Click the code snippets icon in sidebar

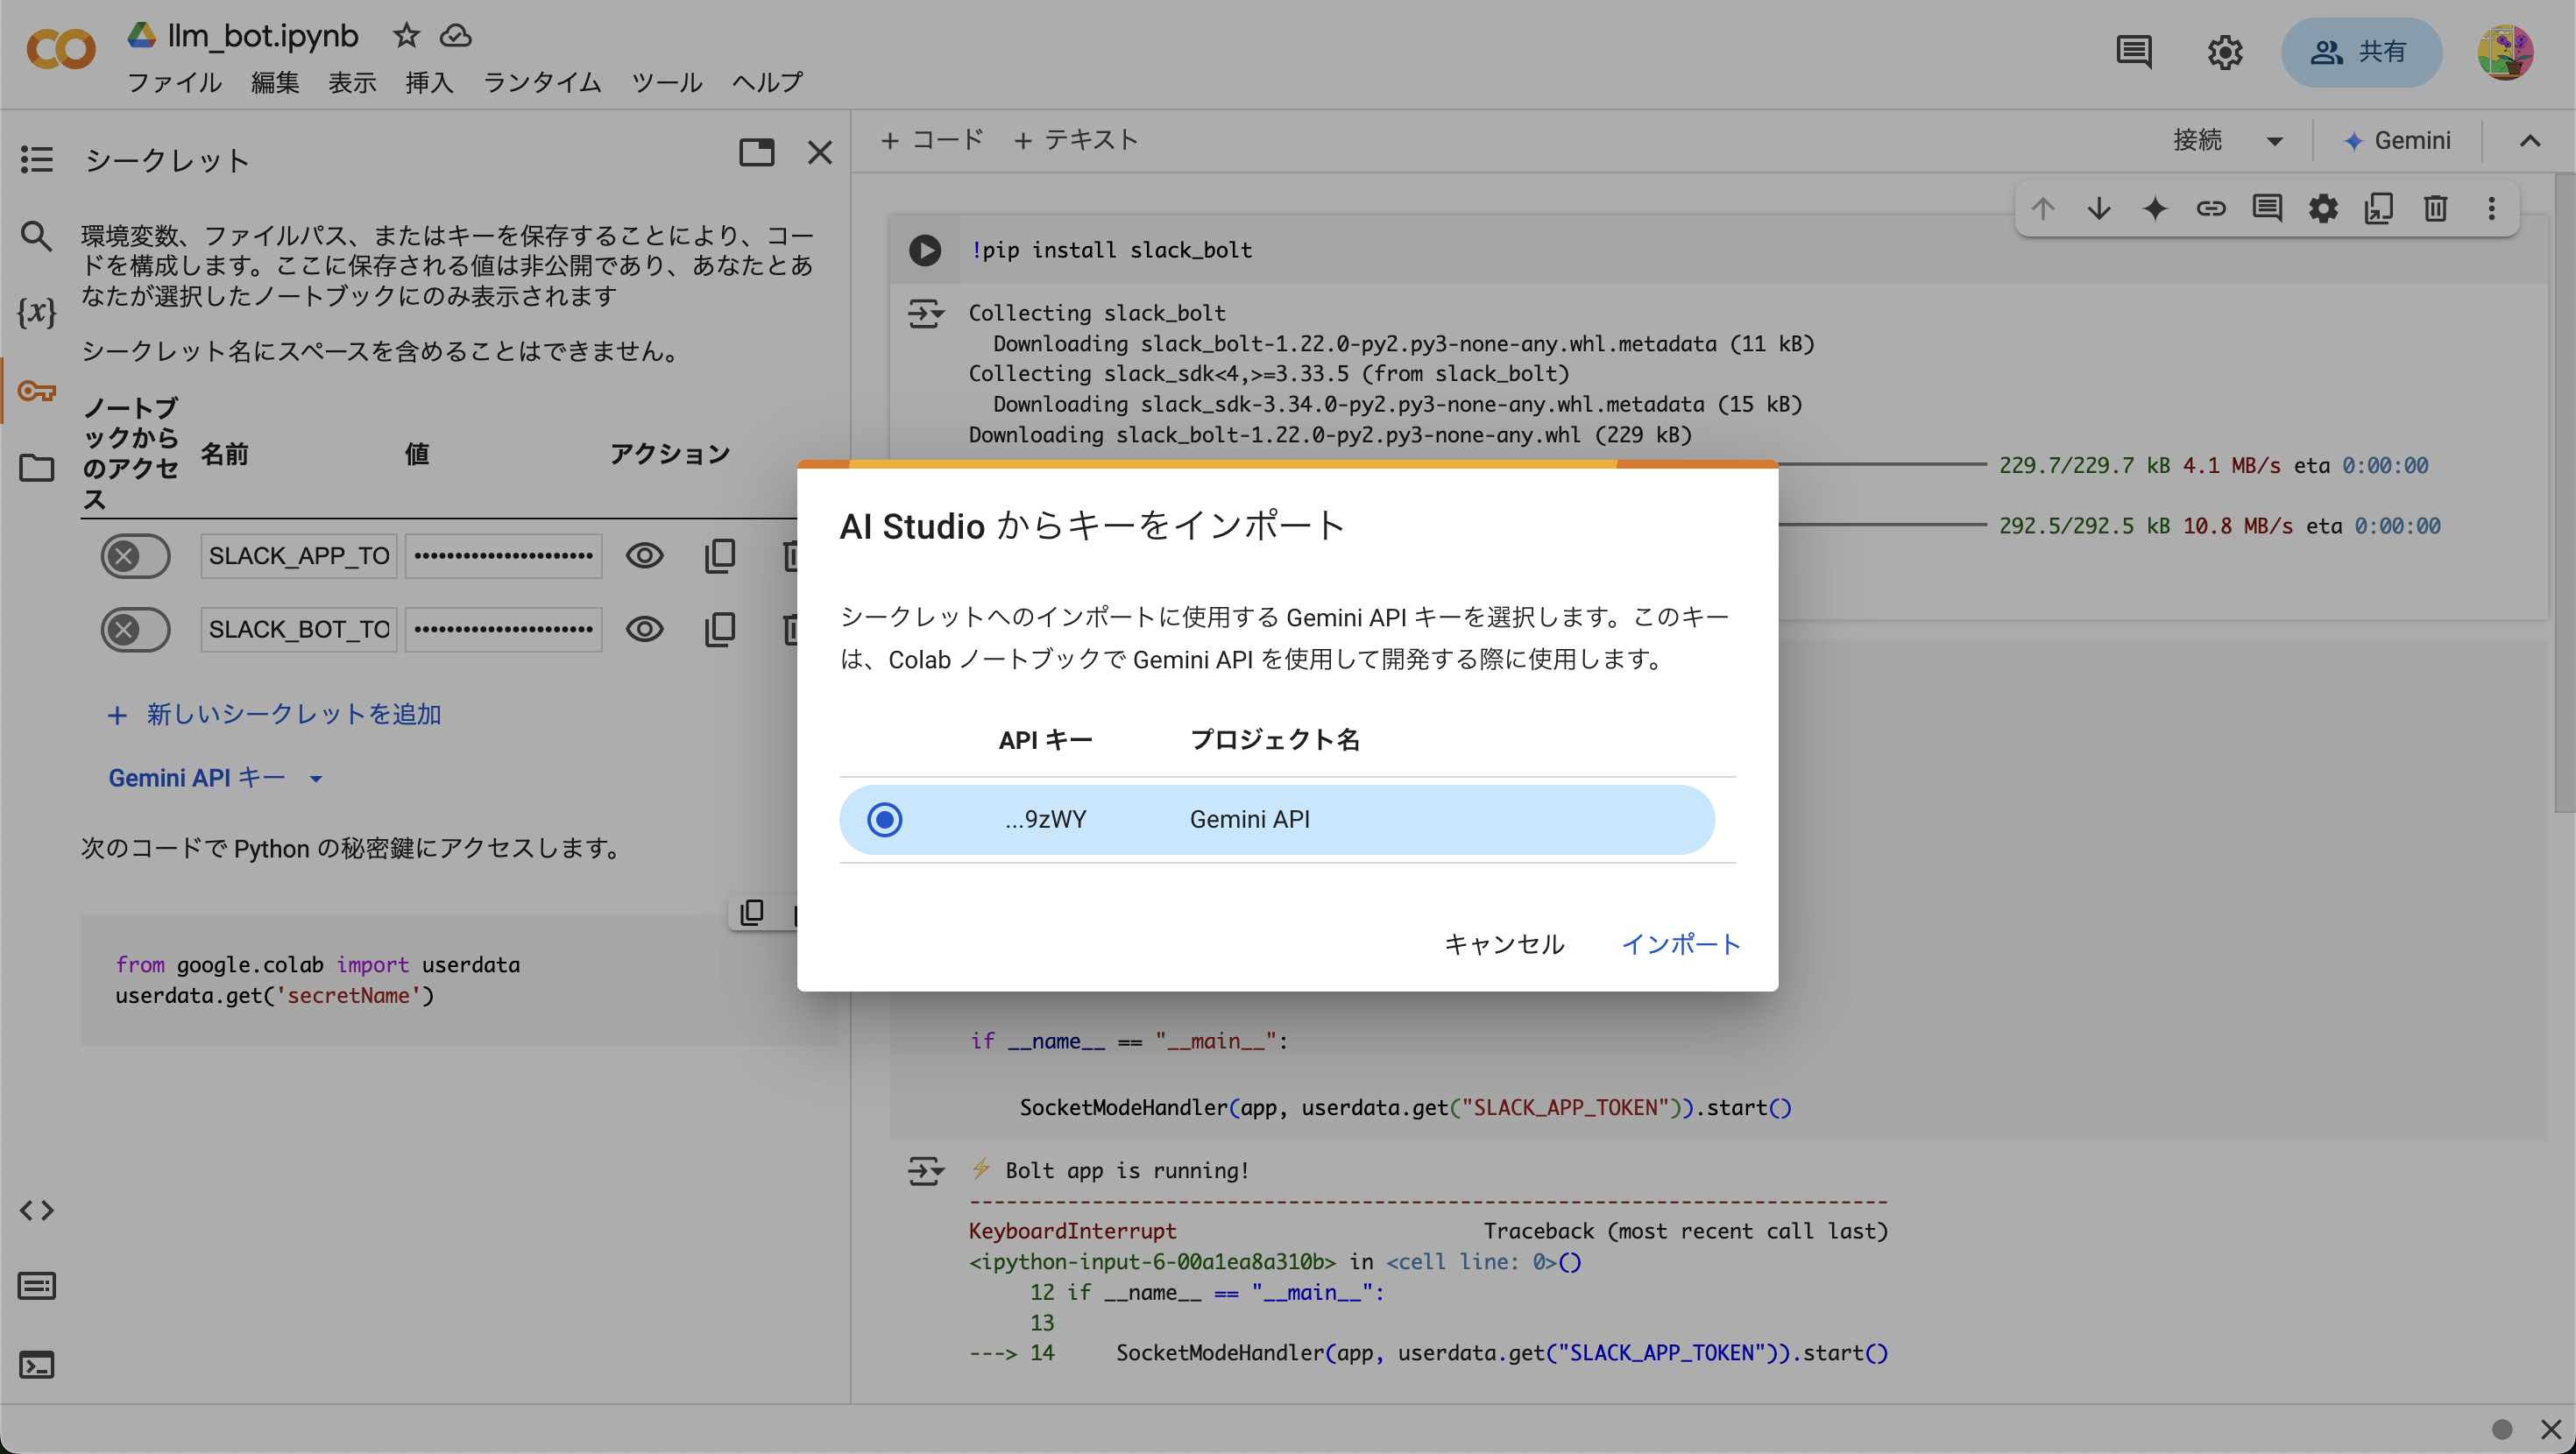(x=37, y=1211)
